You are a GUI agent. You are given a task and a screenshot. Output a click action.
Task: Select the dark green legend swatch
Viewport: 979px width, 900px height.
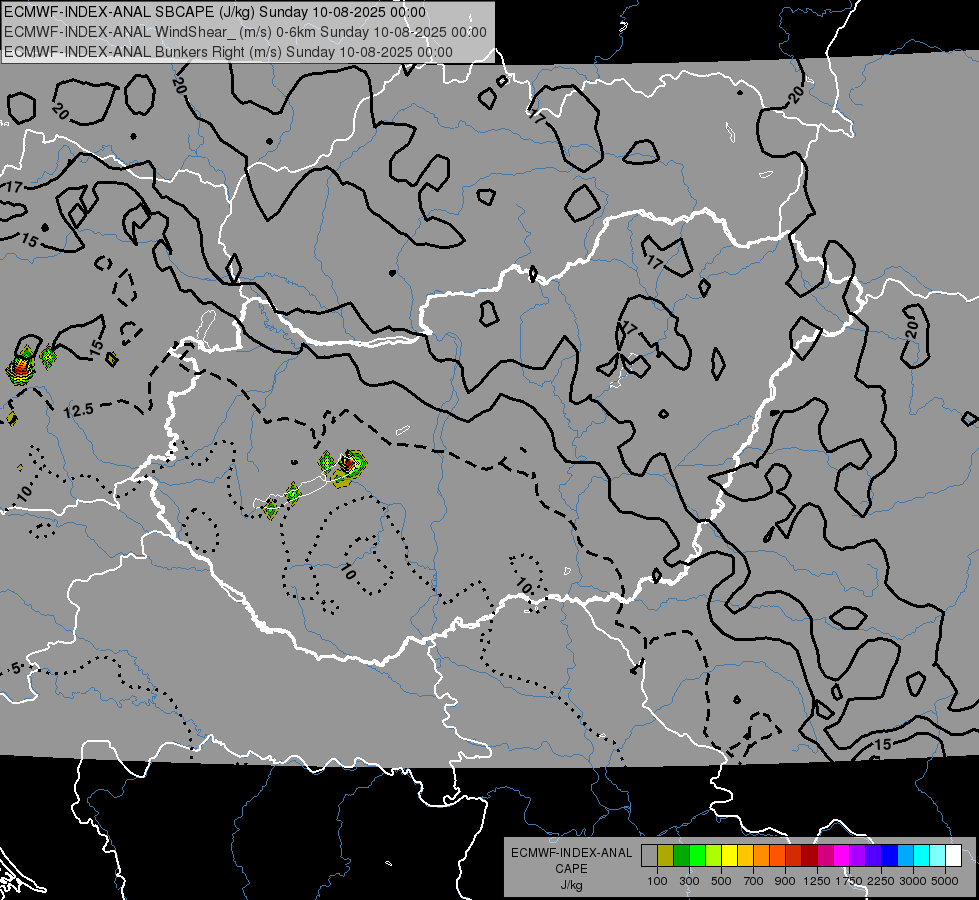coord(681,855)
